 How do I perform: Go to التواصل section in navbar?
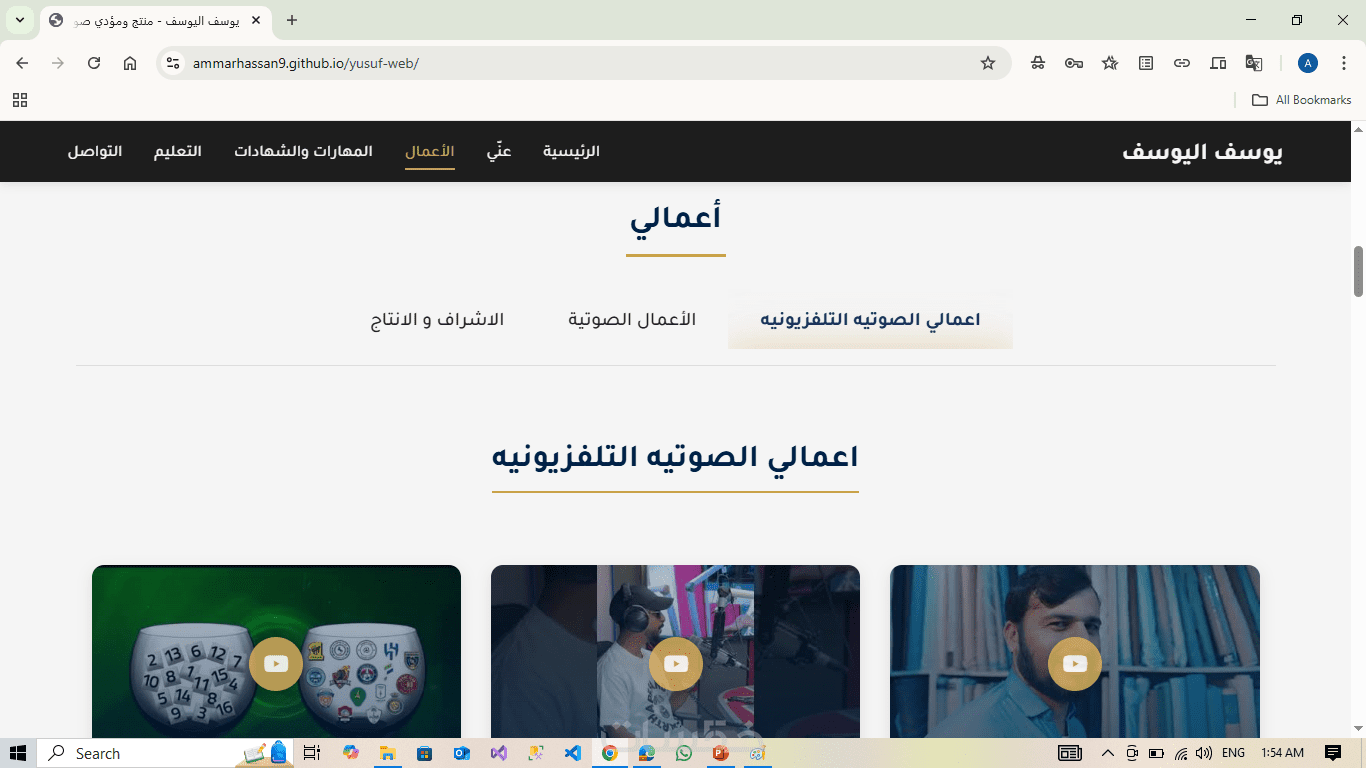(x=95, y=151)
